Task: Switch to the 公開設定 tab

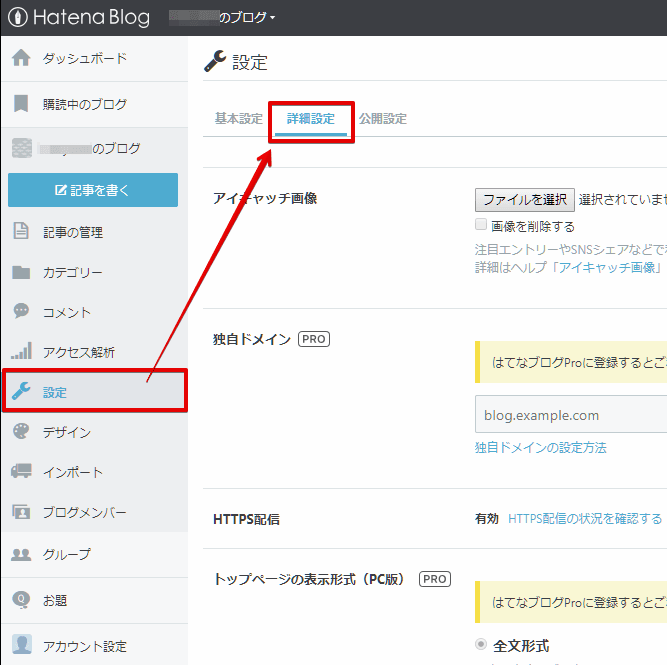Action: (383, 119)
